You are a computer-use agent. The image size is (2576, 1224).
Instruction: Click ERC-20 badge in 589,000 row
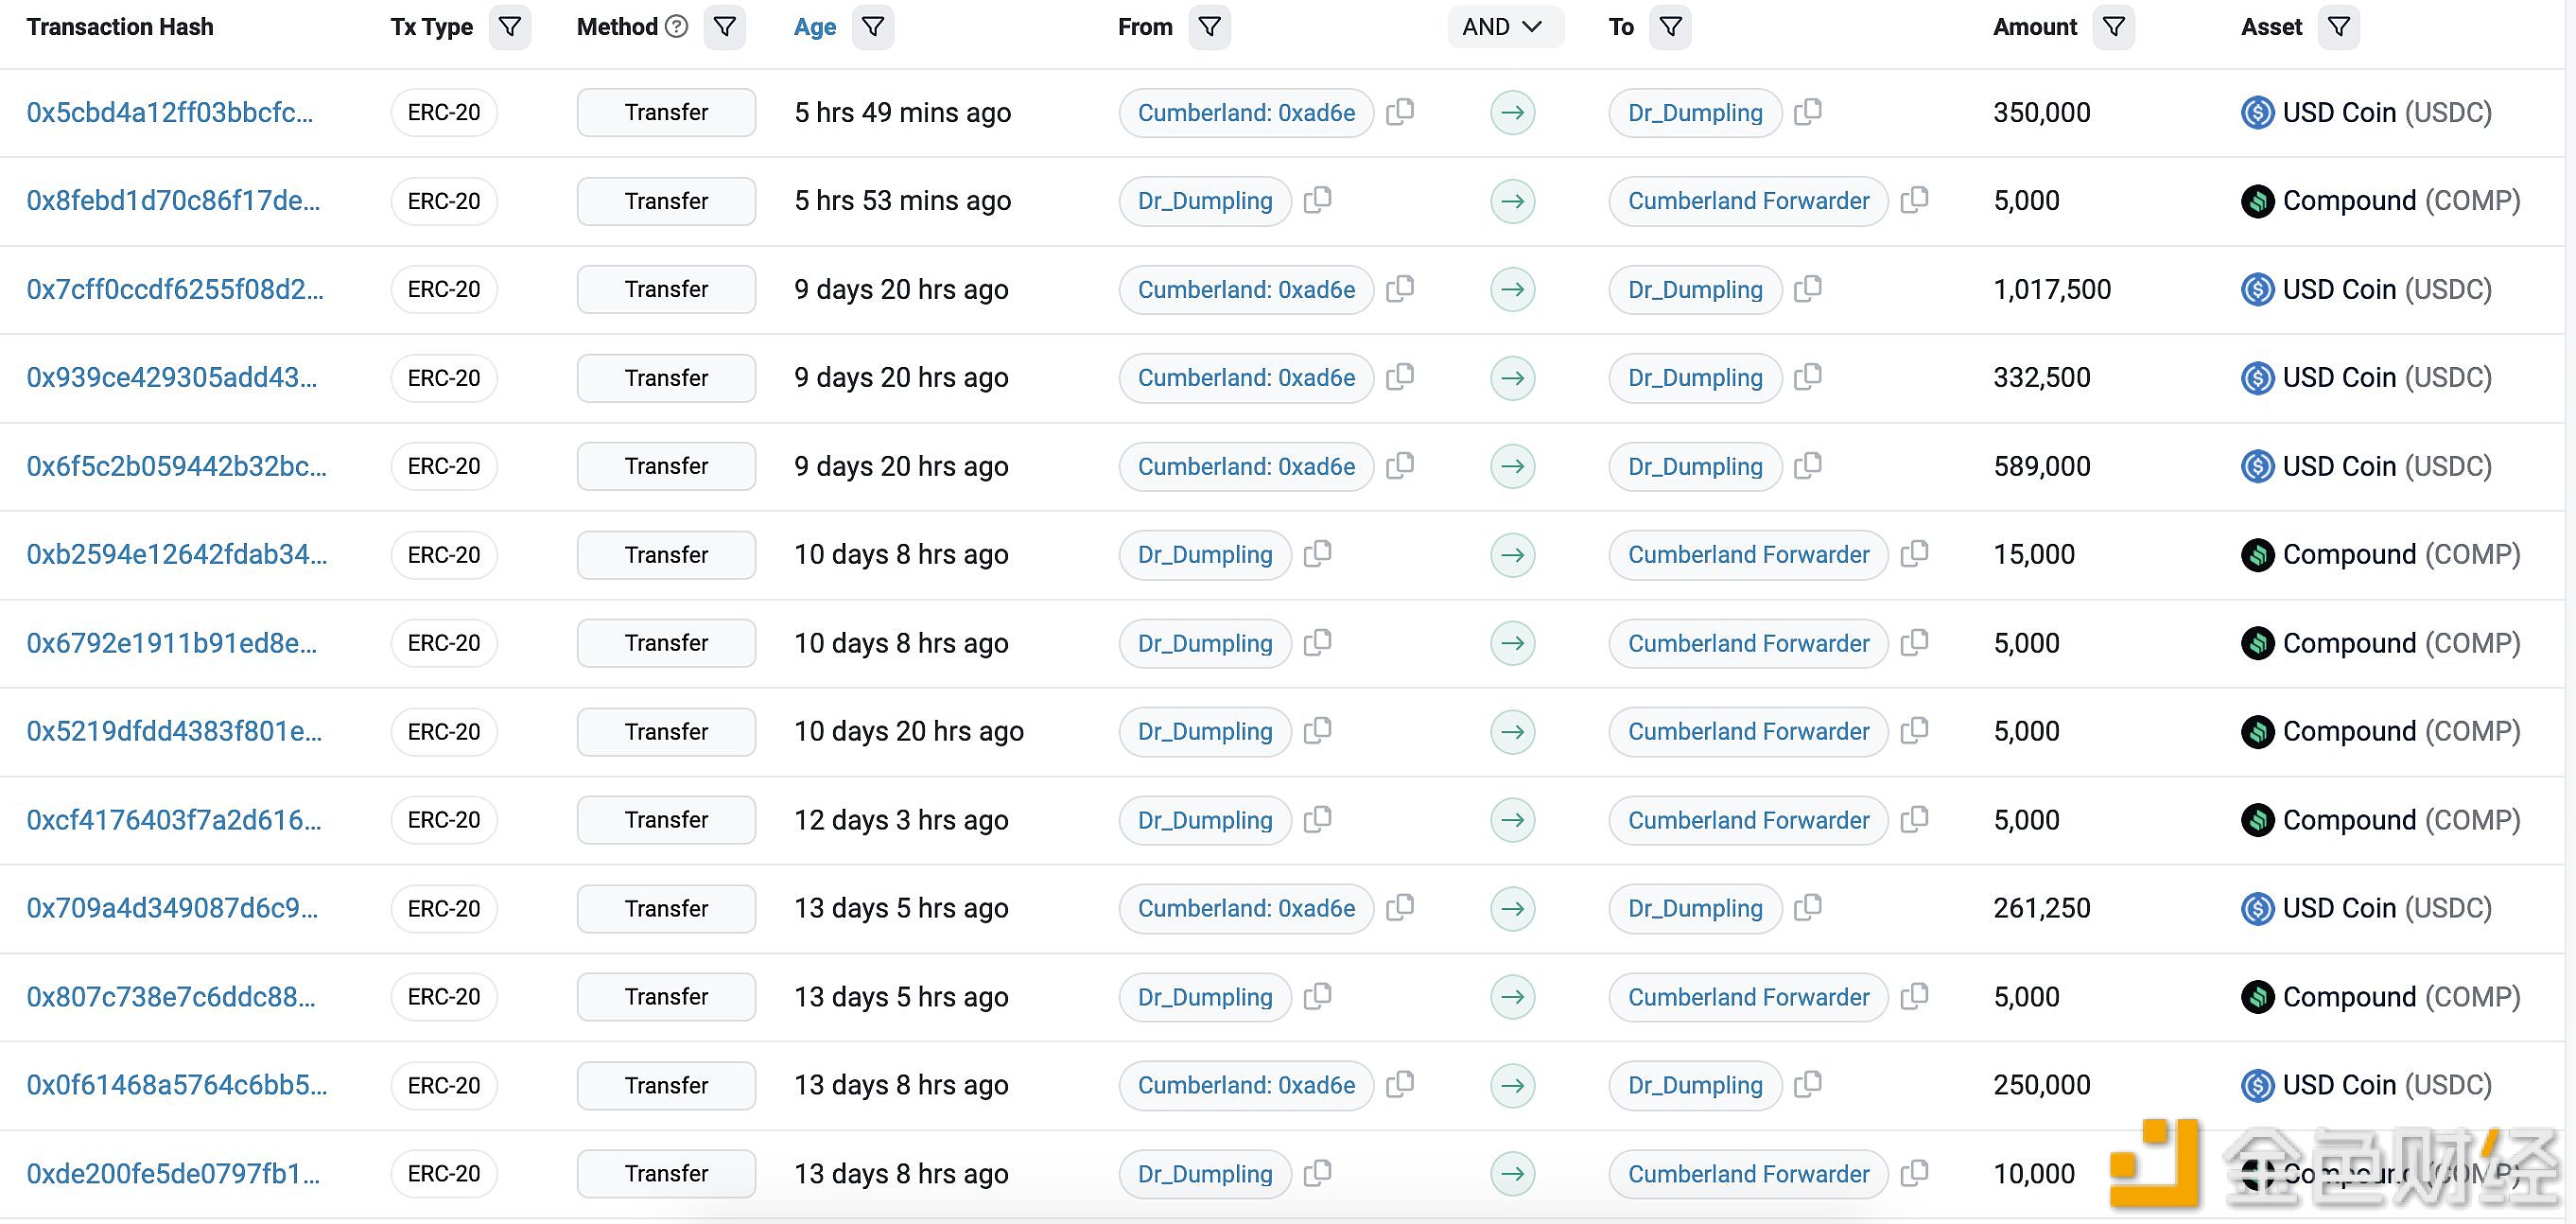coord(444,466)
